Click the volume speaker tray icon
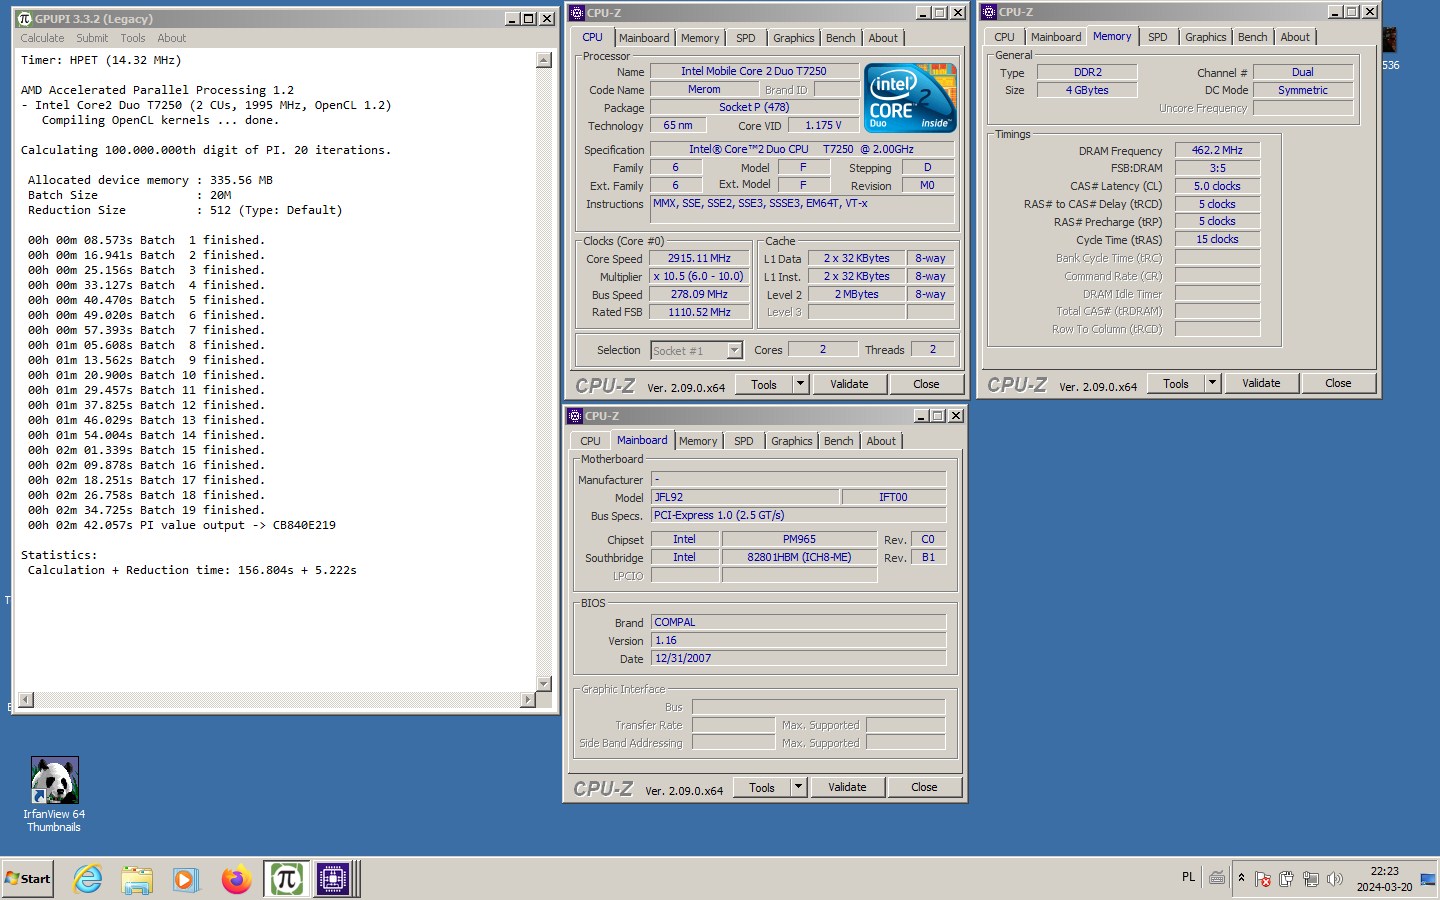The width and height of the screenshot is (1440, 900). click(1334, 879)
